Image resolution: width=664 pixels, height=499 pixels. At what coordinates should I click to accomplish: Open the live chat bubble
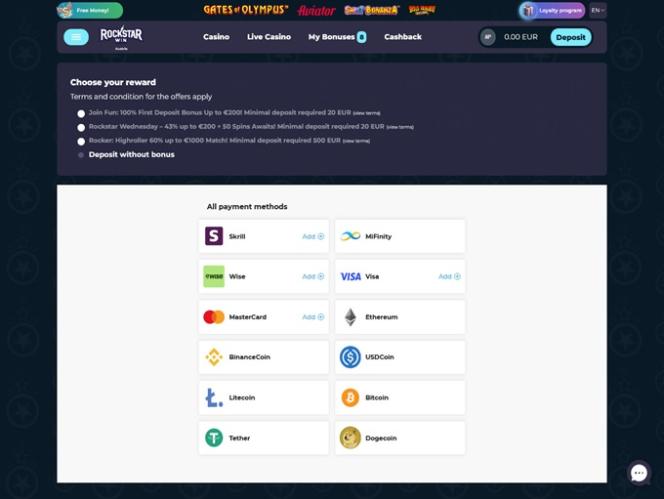pyautogui.click(x=639, y=473)
